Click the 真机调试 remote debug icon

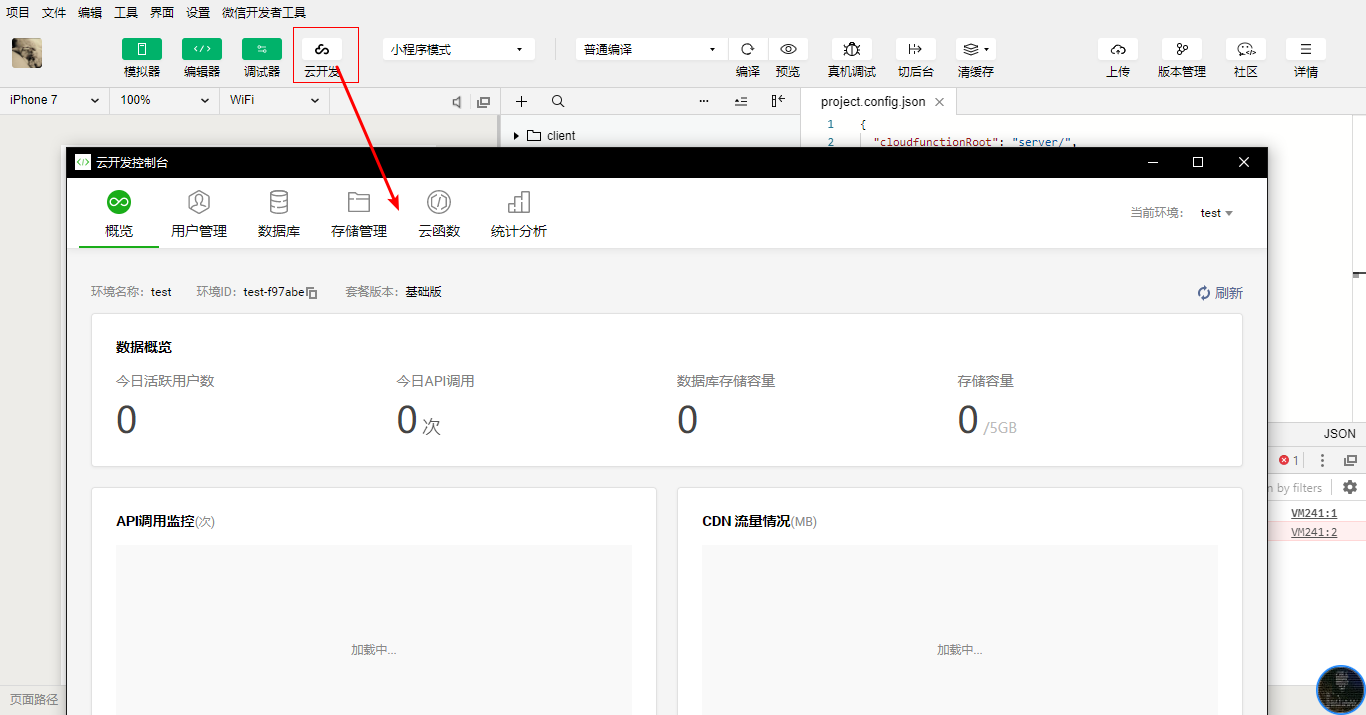coord(851,50)
